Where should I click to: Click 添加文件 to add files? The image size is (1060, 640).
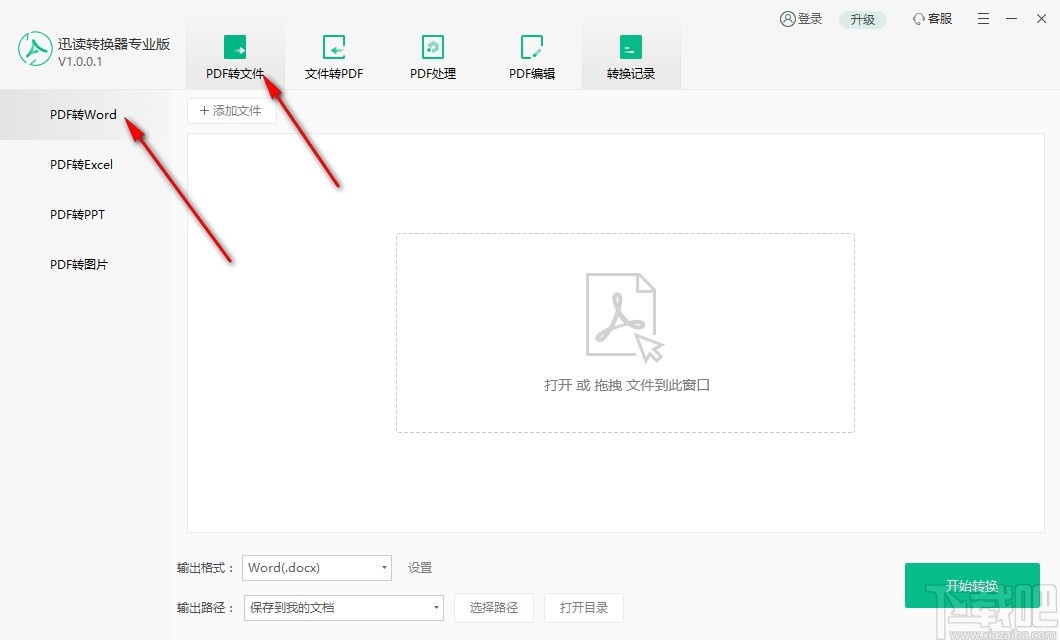coord(231,111)
